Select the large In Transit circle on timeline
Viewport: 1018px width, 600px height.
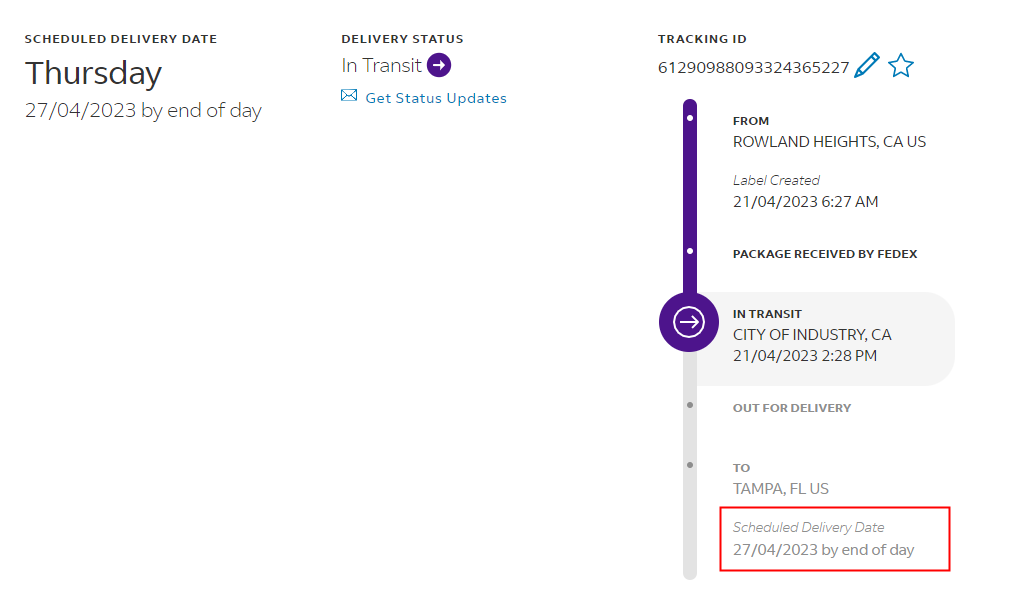coord(689,322)
